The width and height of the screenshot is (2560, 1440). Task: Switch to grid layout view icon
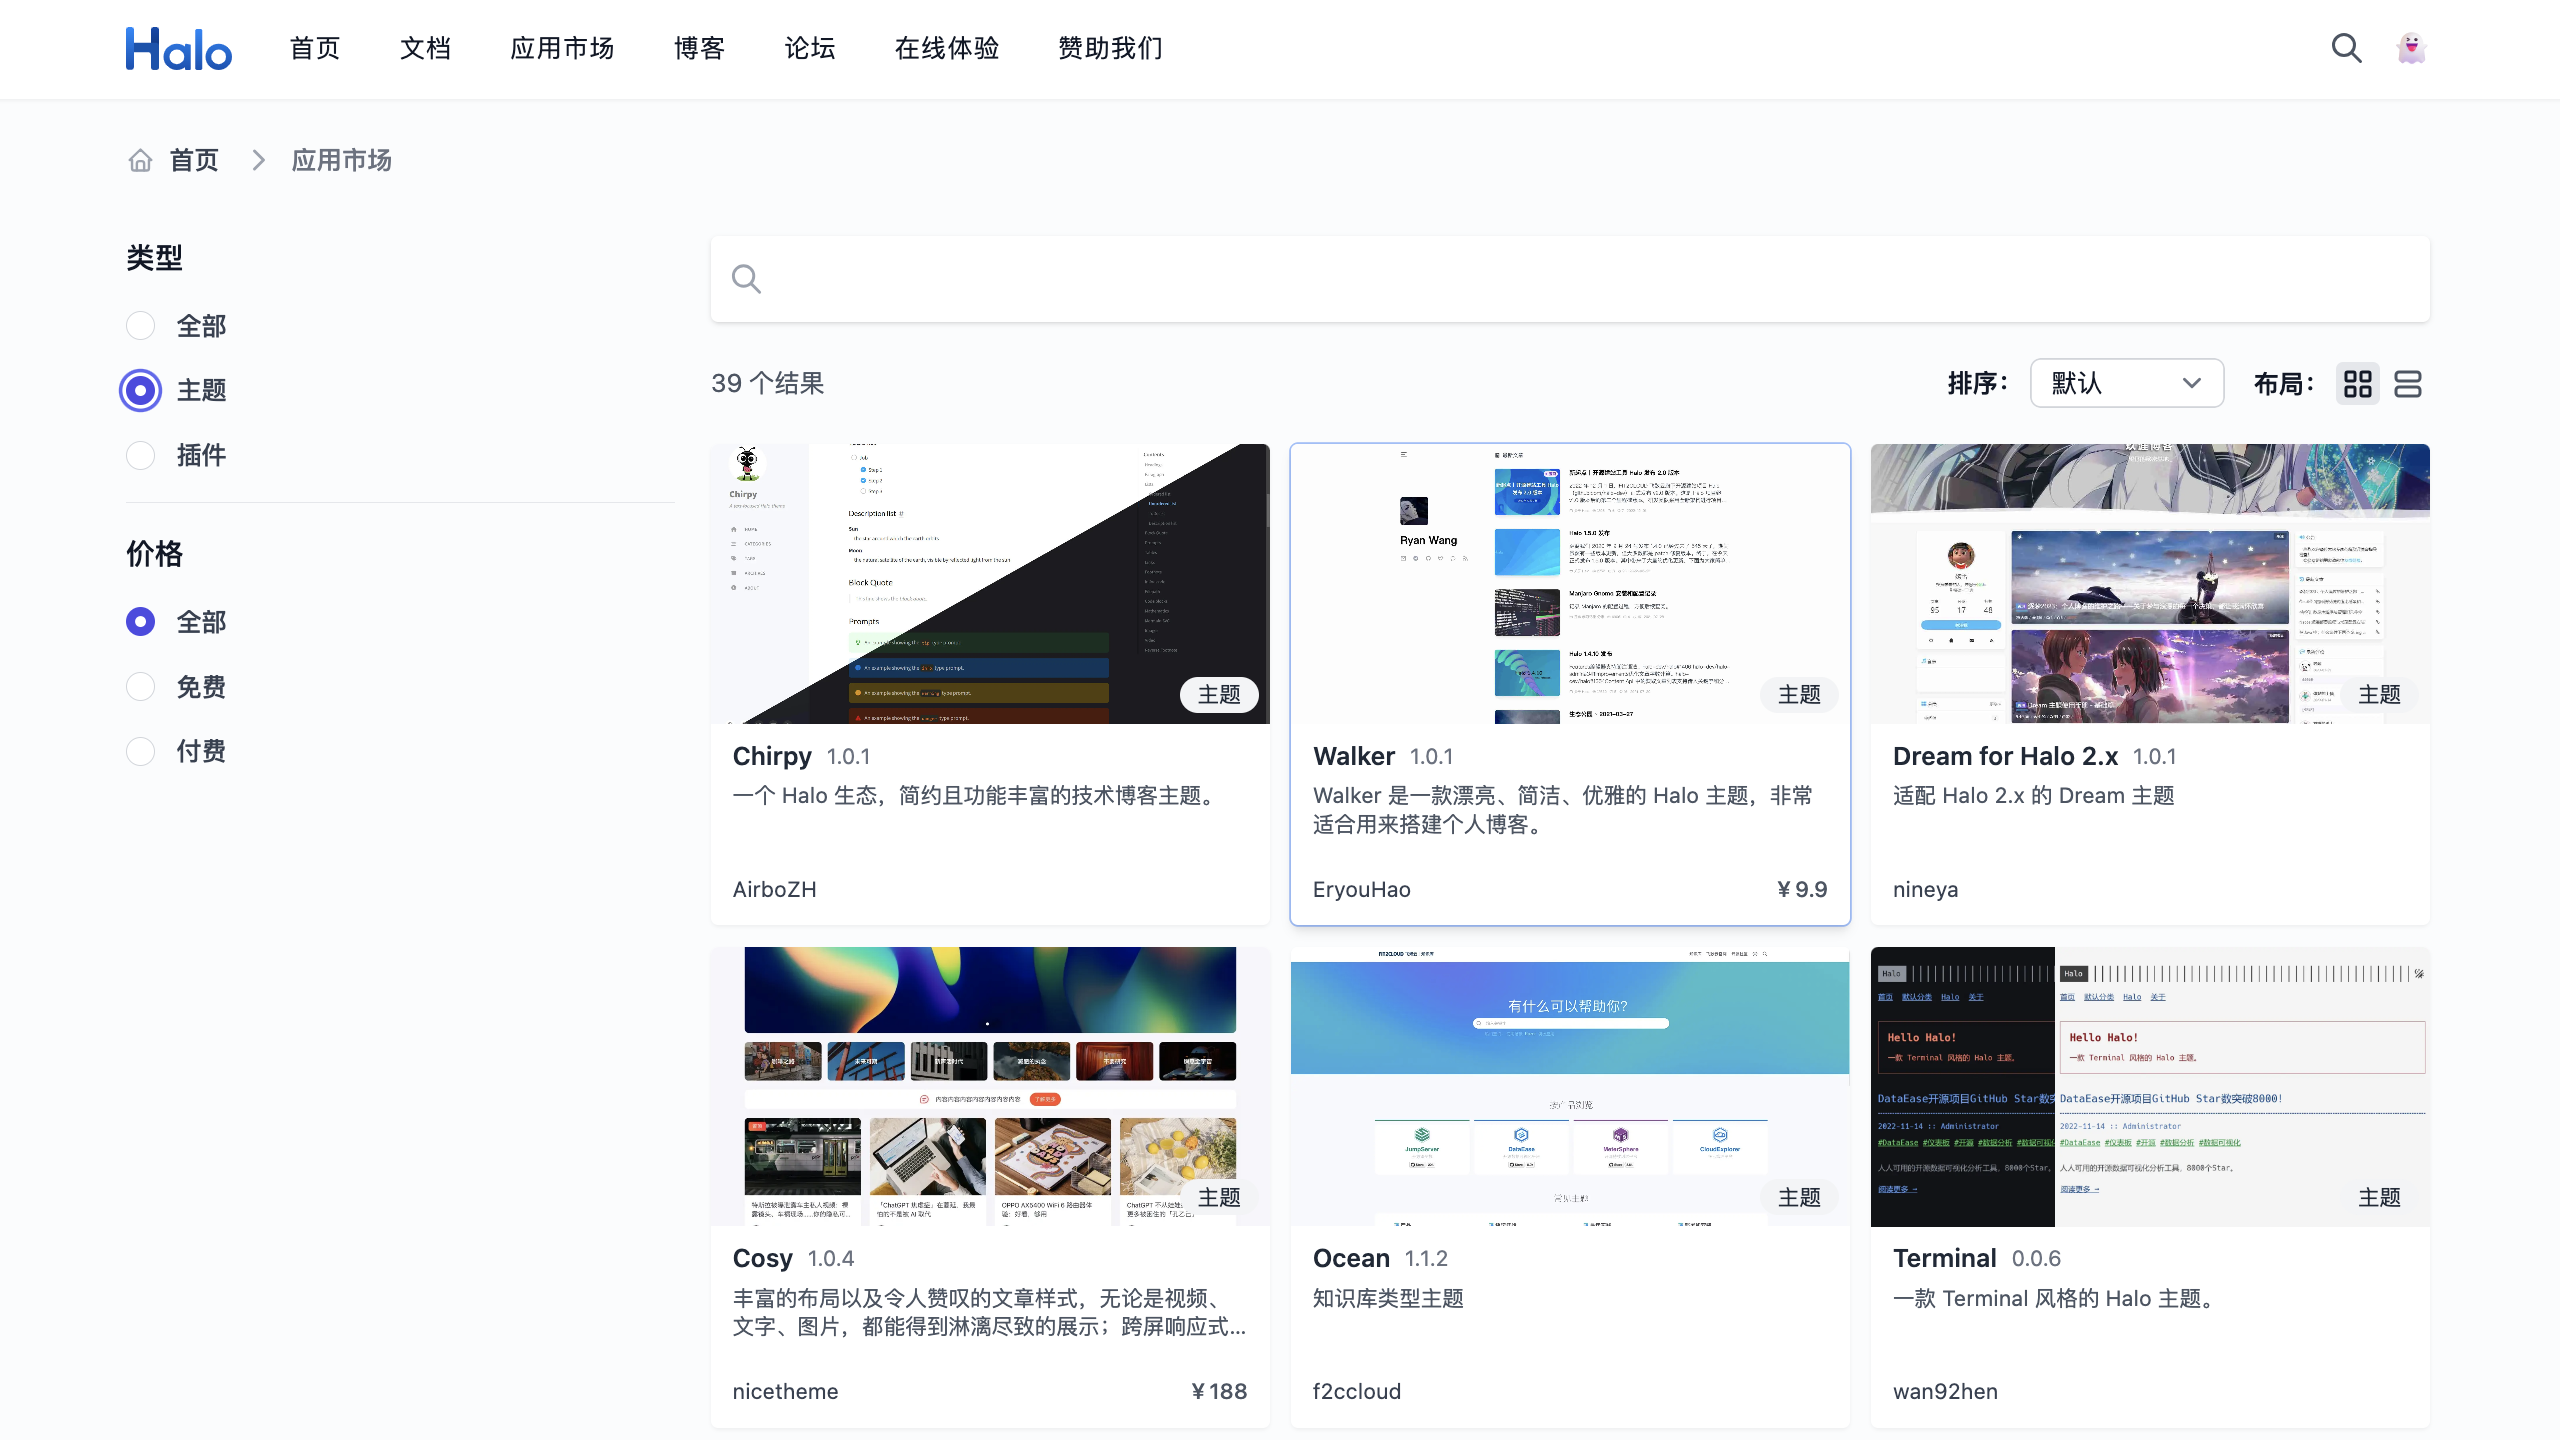tap(2357, 384)
